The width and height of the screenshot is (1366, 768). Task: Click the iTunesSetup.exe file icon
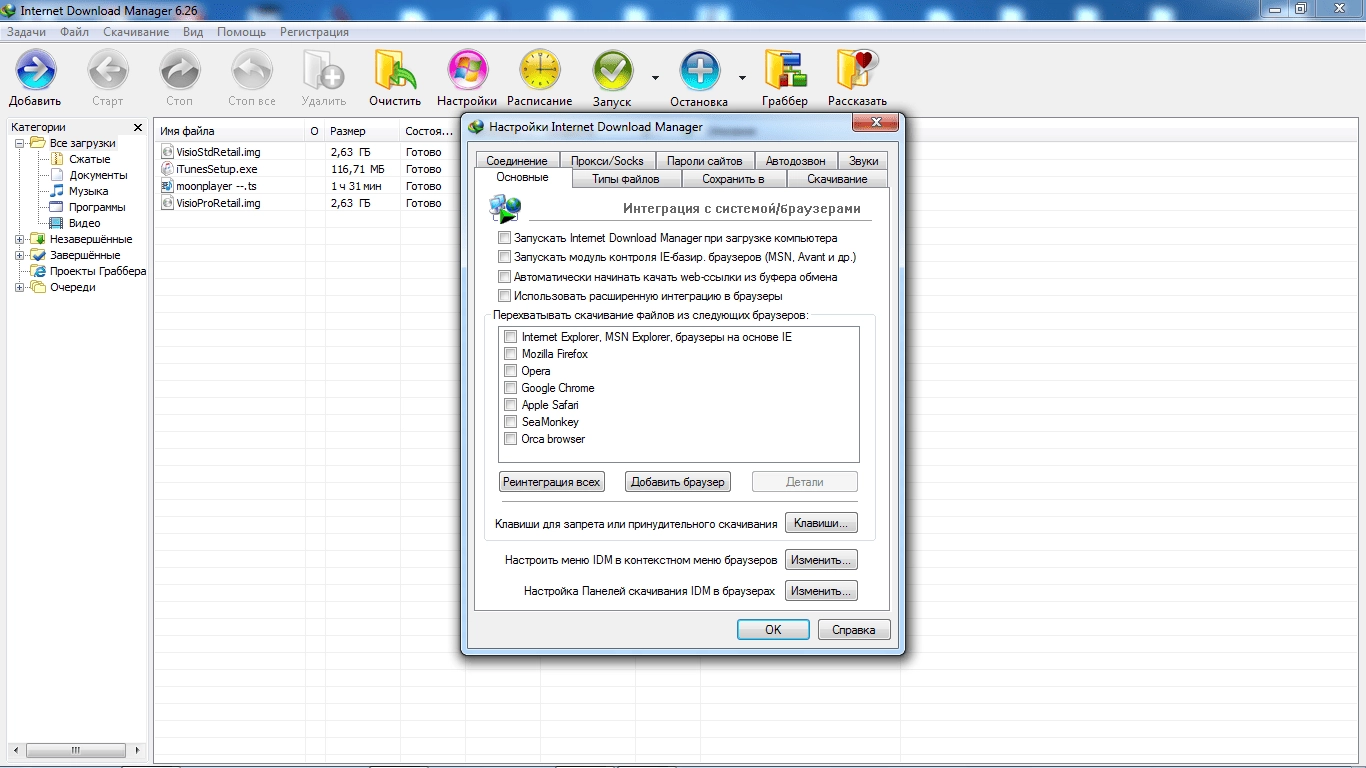click(167, 169)
